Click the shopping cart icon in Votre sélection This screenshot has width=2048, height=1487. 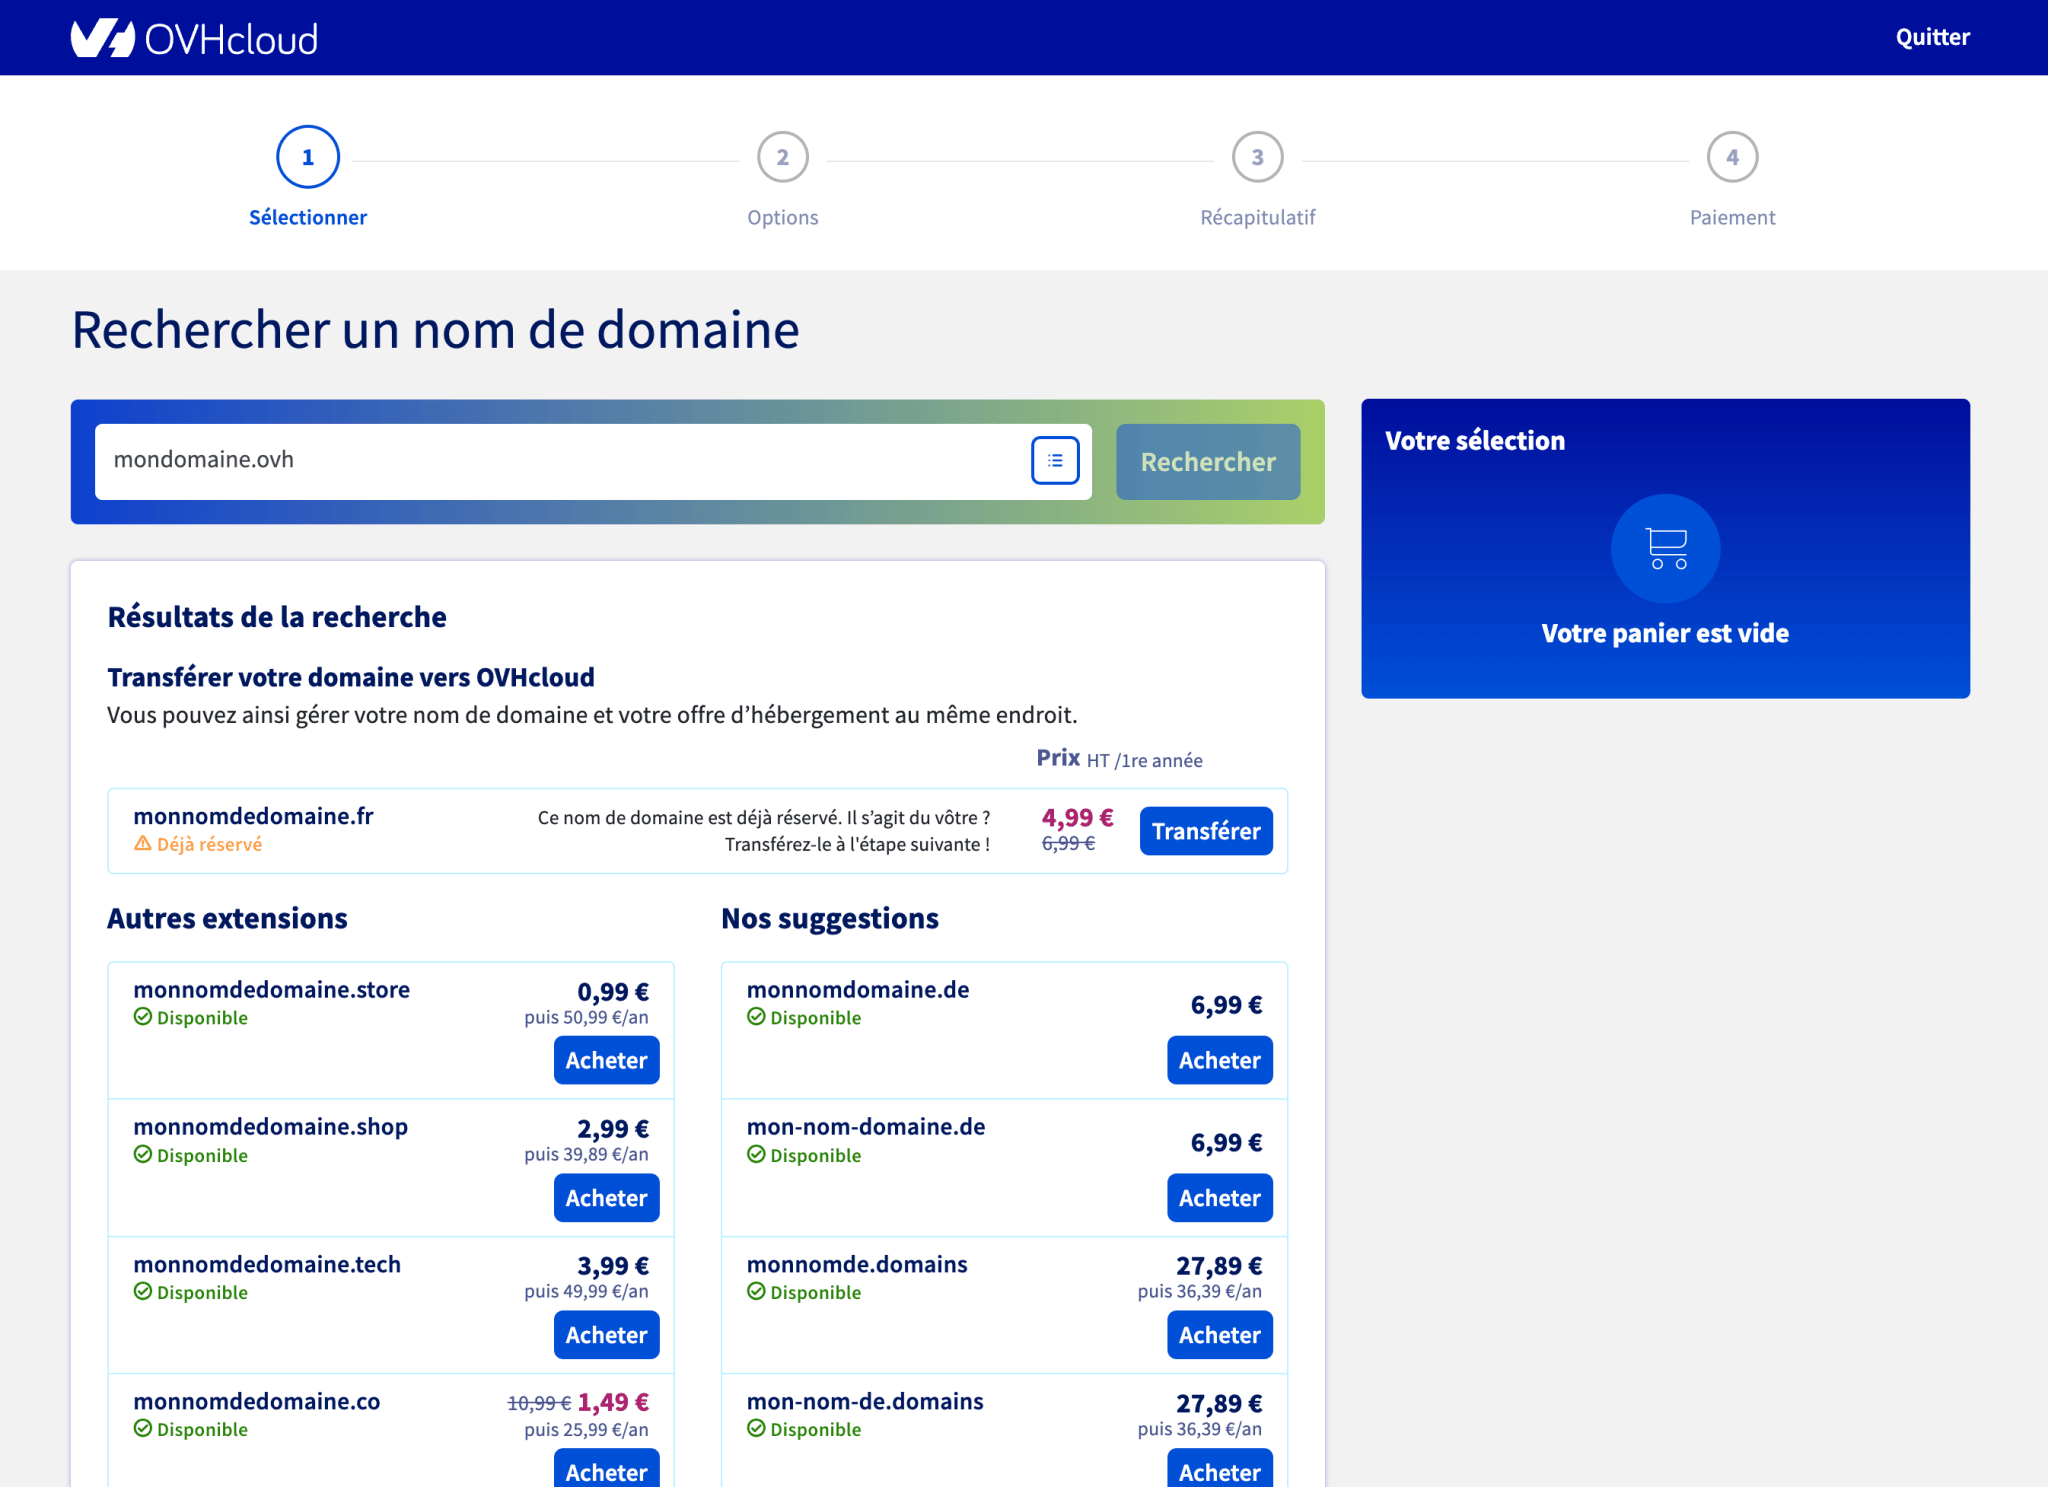[1664, 548]
